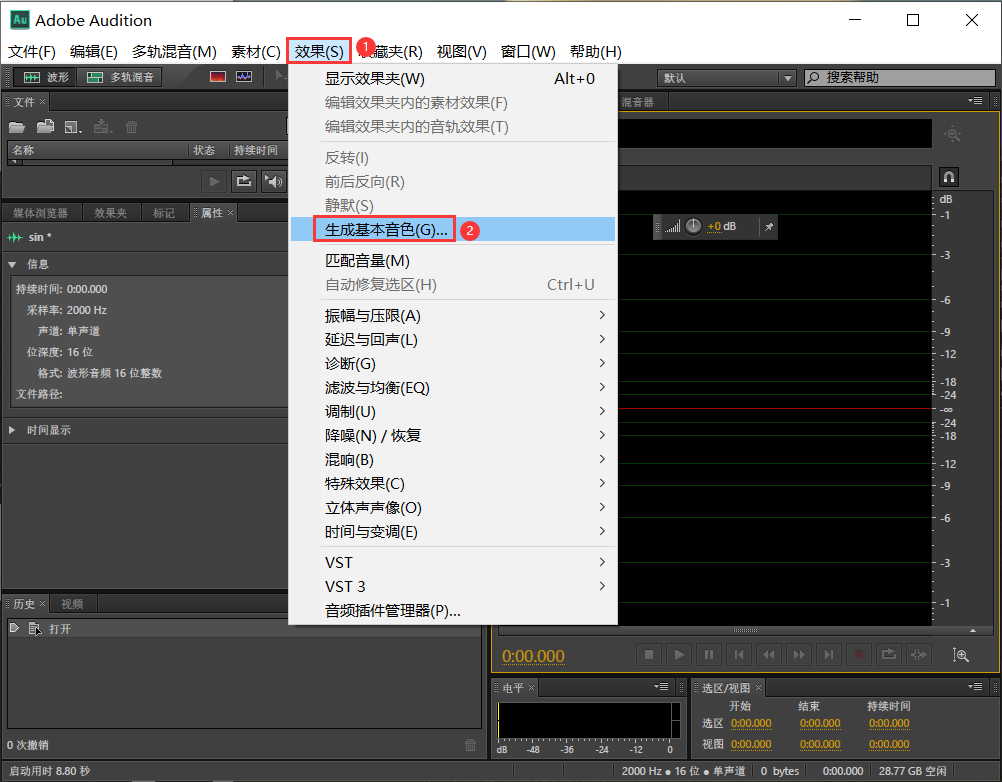Open the new file icon dropdown
This screenshot has width=1002, height=782.
(73, 127)
